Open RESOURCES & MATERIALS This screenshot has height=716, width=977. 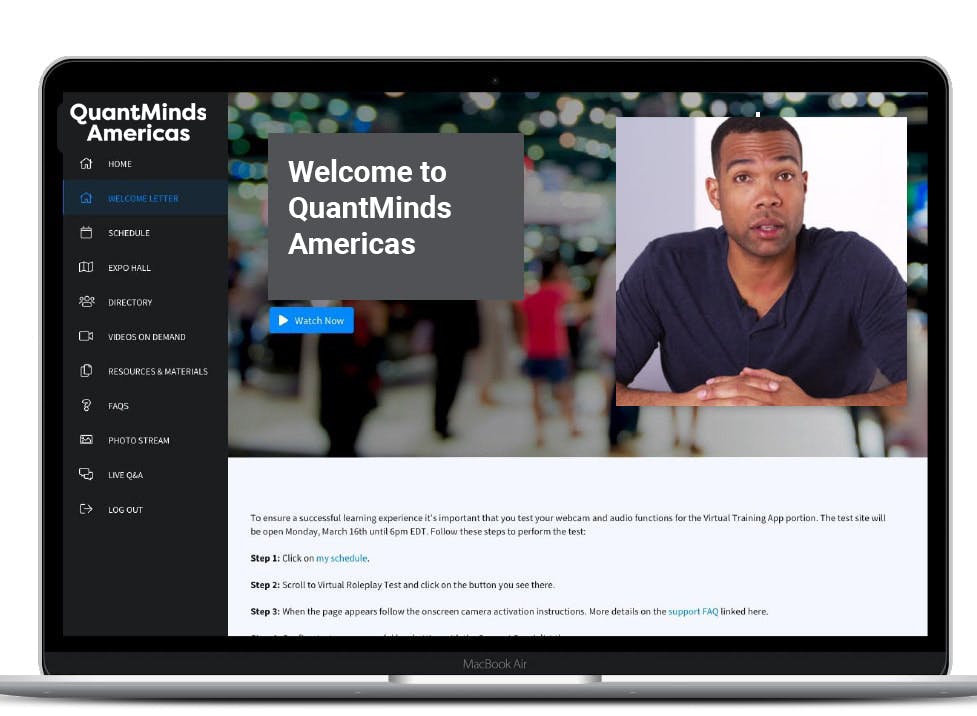click(x=158, y=371)
